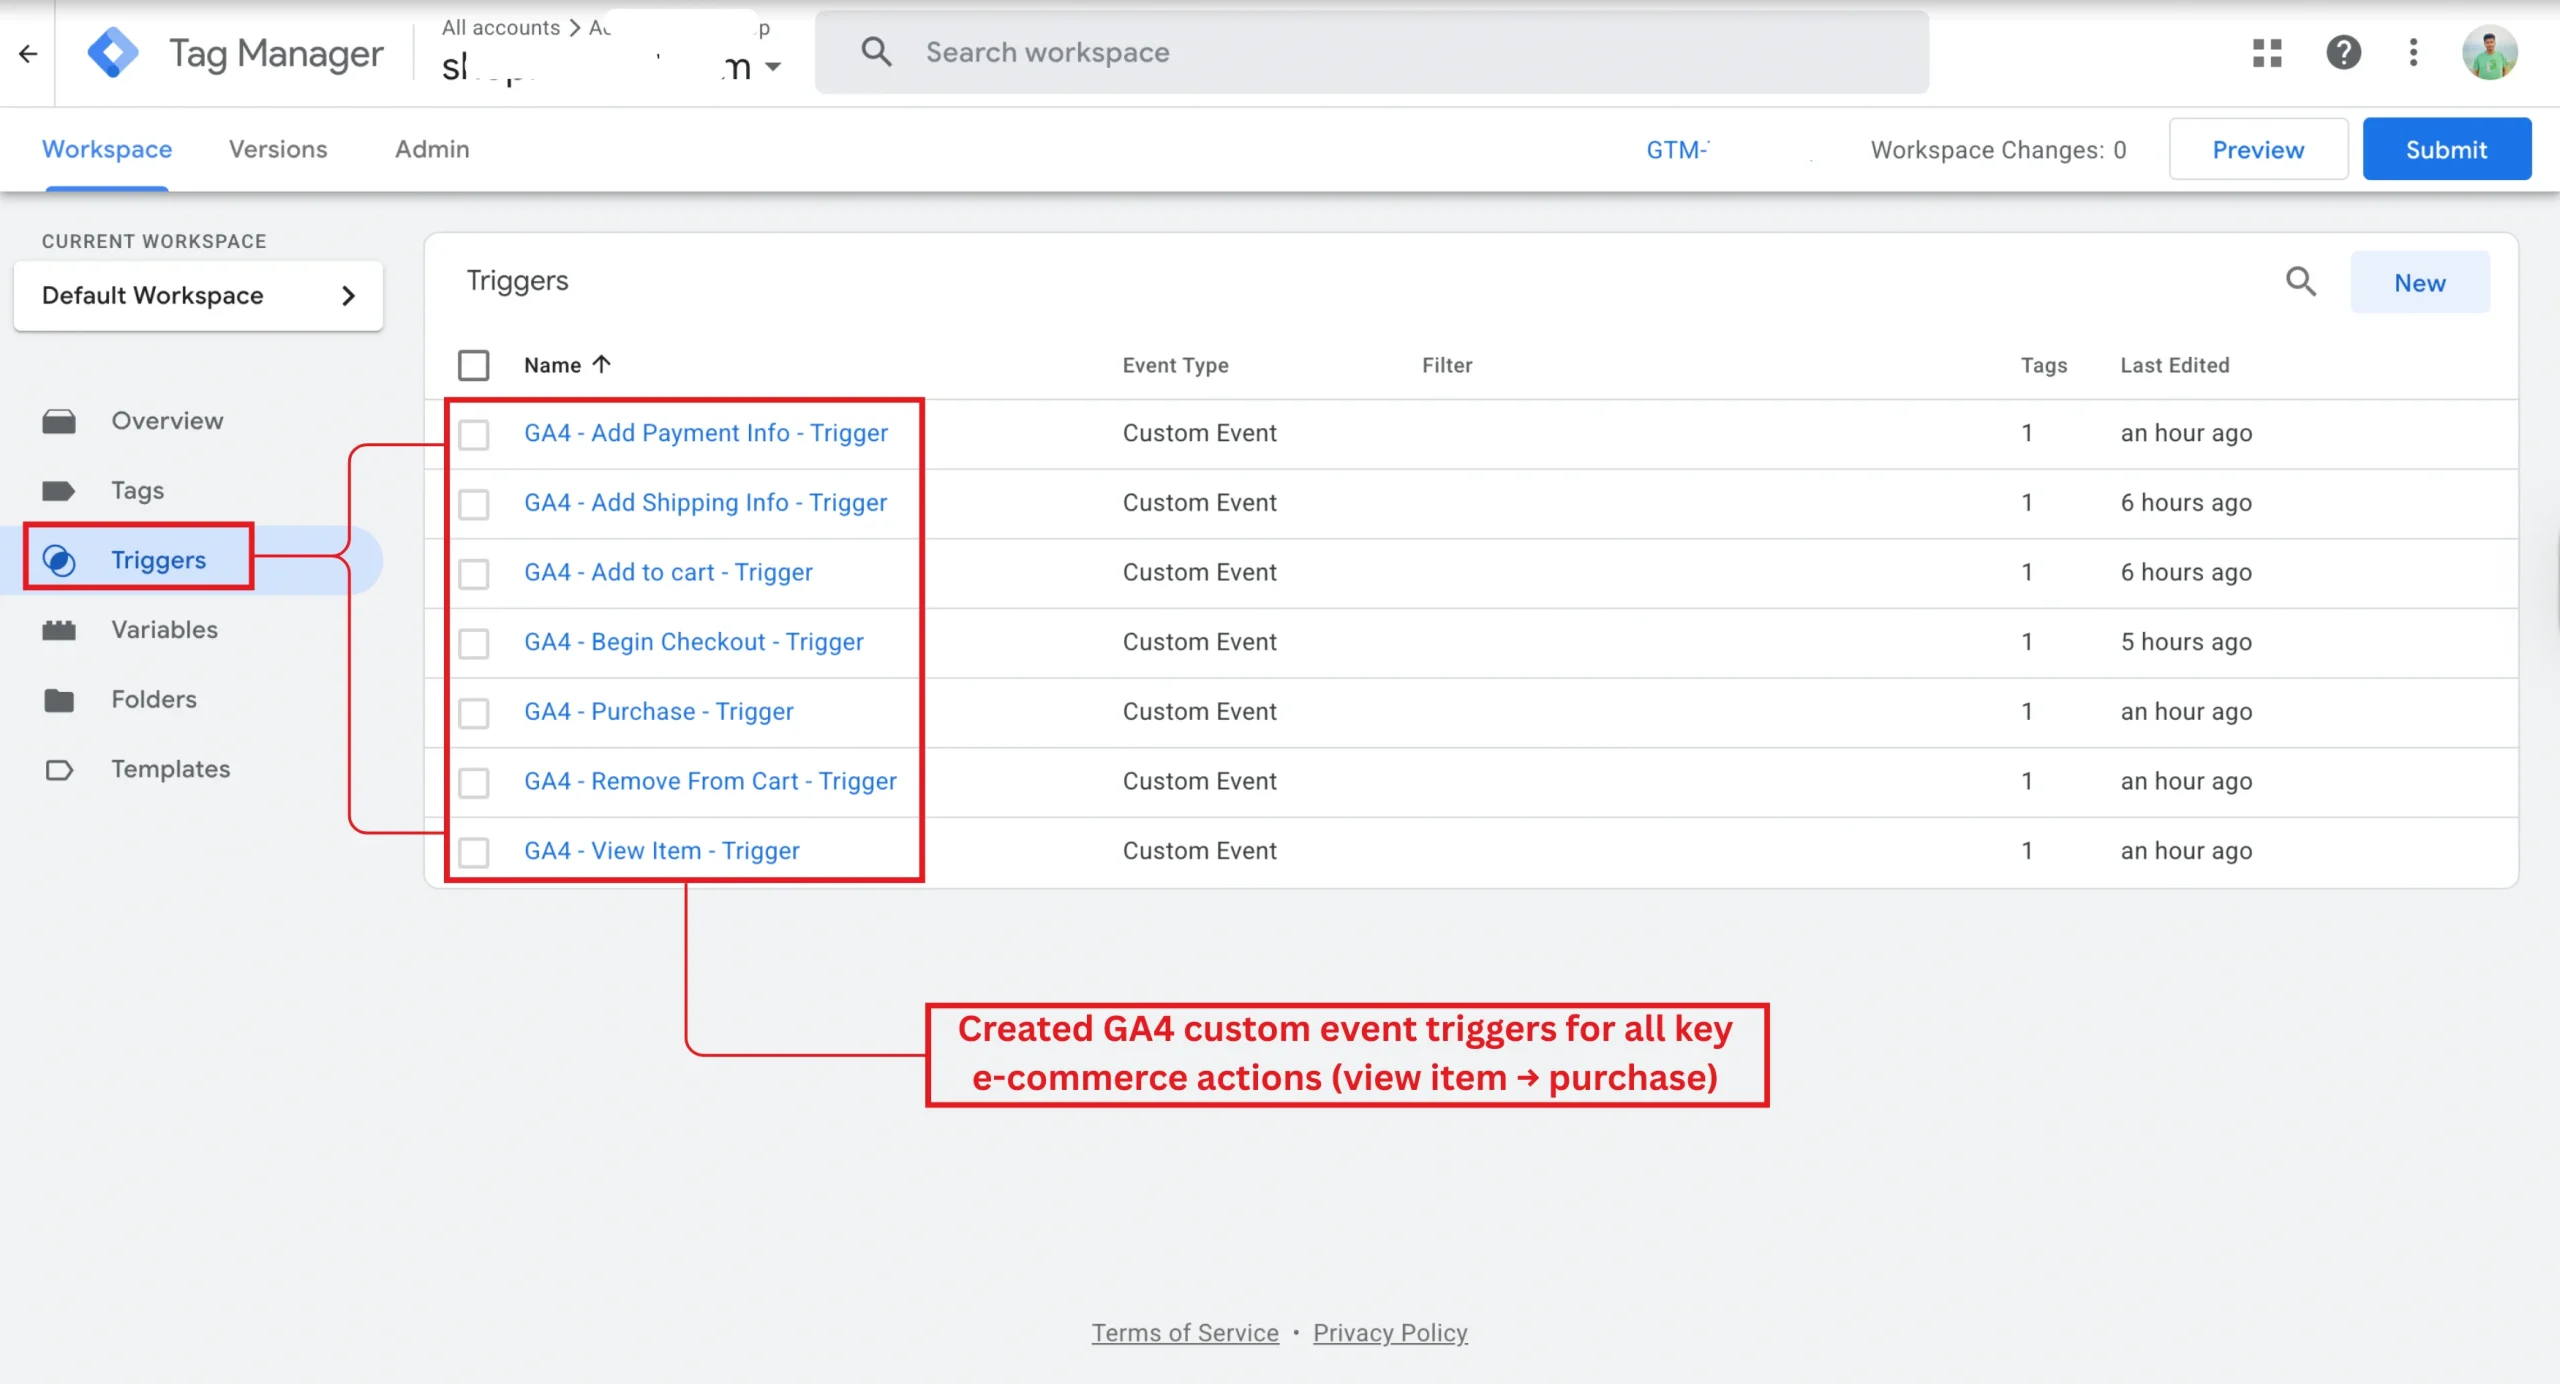This screenshot has height=1384, width=2560.
Task: Expand the Default Workspace selector
Action: pos(198,296)
